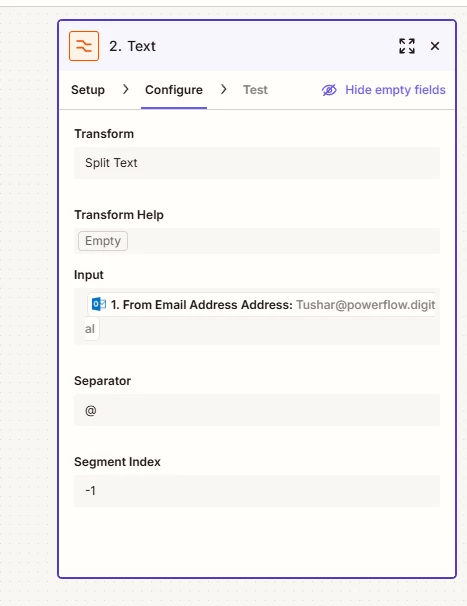Click the From Email Address Address pill
Screen dimensions: 467x606
coord(261,305)
